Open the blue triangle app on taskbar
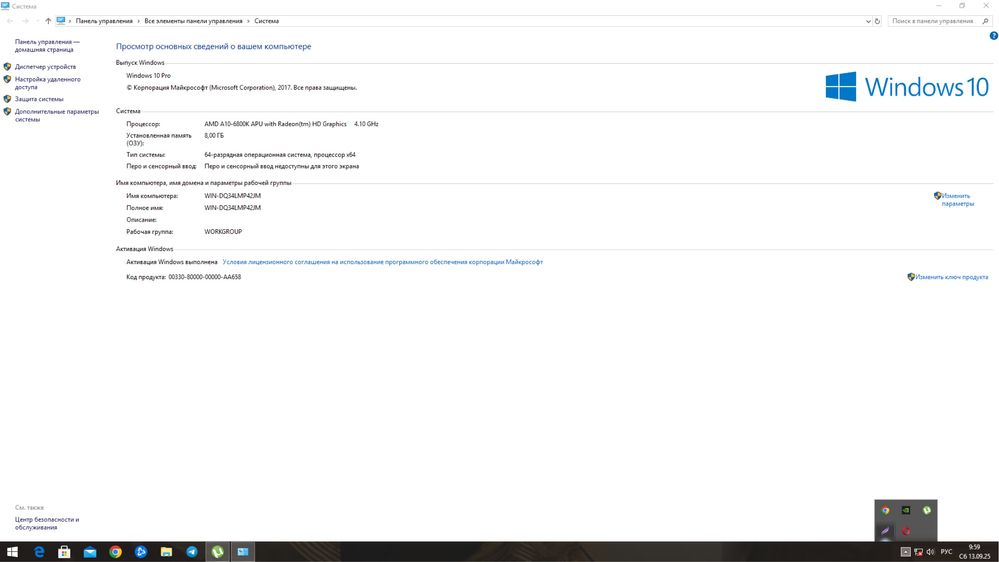 [141, 552]
